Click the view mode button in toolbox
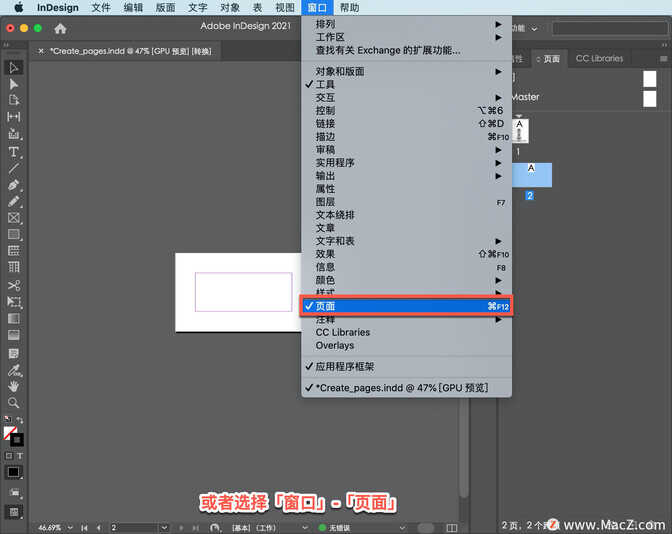Screen dimensions: 672x534 14,512
